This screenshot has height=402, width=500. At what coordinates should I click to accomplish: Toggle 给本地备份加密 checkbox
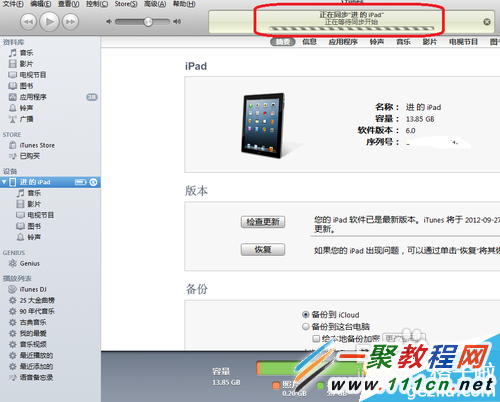coord(316,339)
